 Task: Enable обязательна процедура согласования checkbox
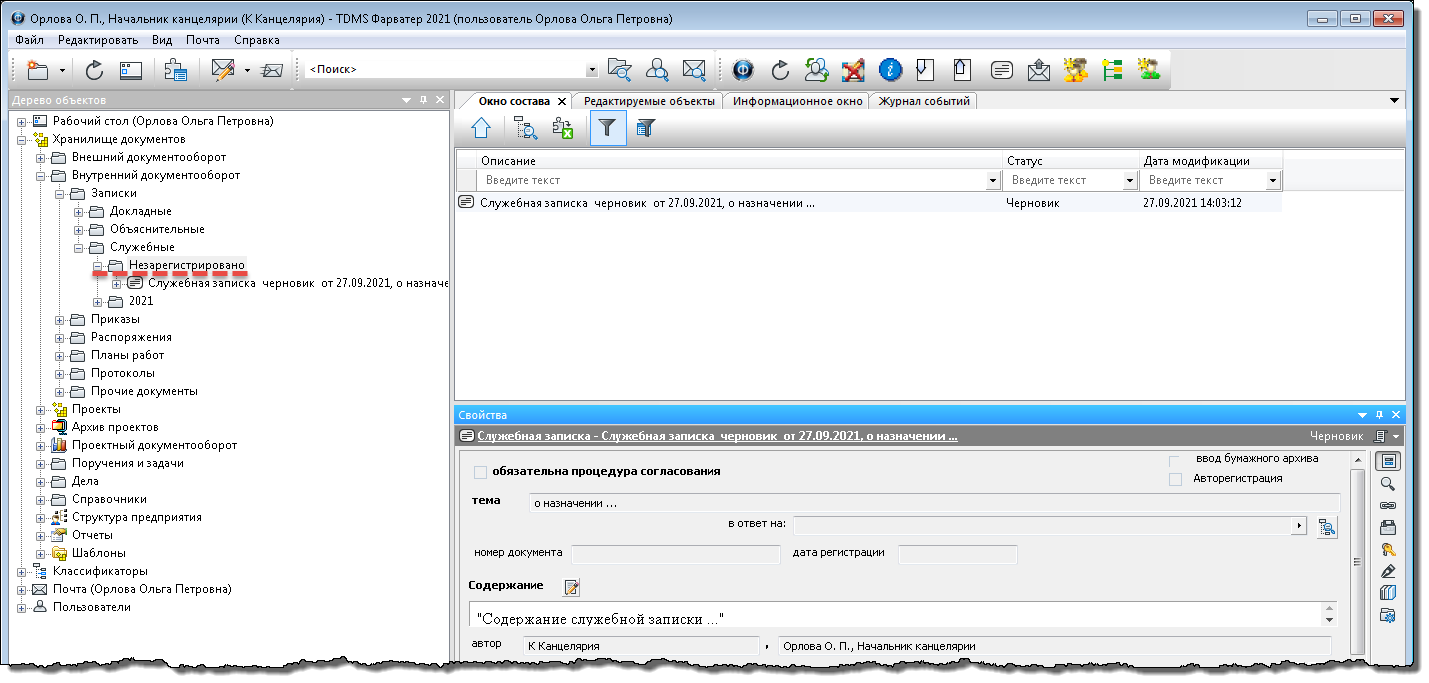tap(480, 472)
